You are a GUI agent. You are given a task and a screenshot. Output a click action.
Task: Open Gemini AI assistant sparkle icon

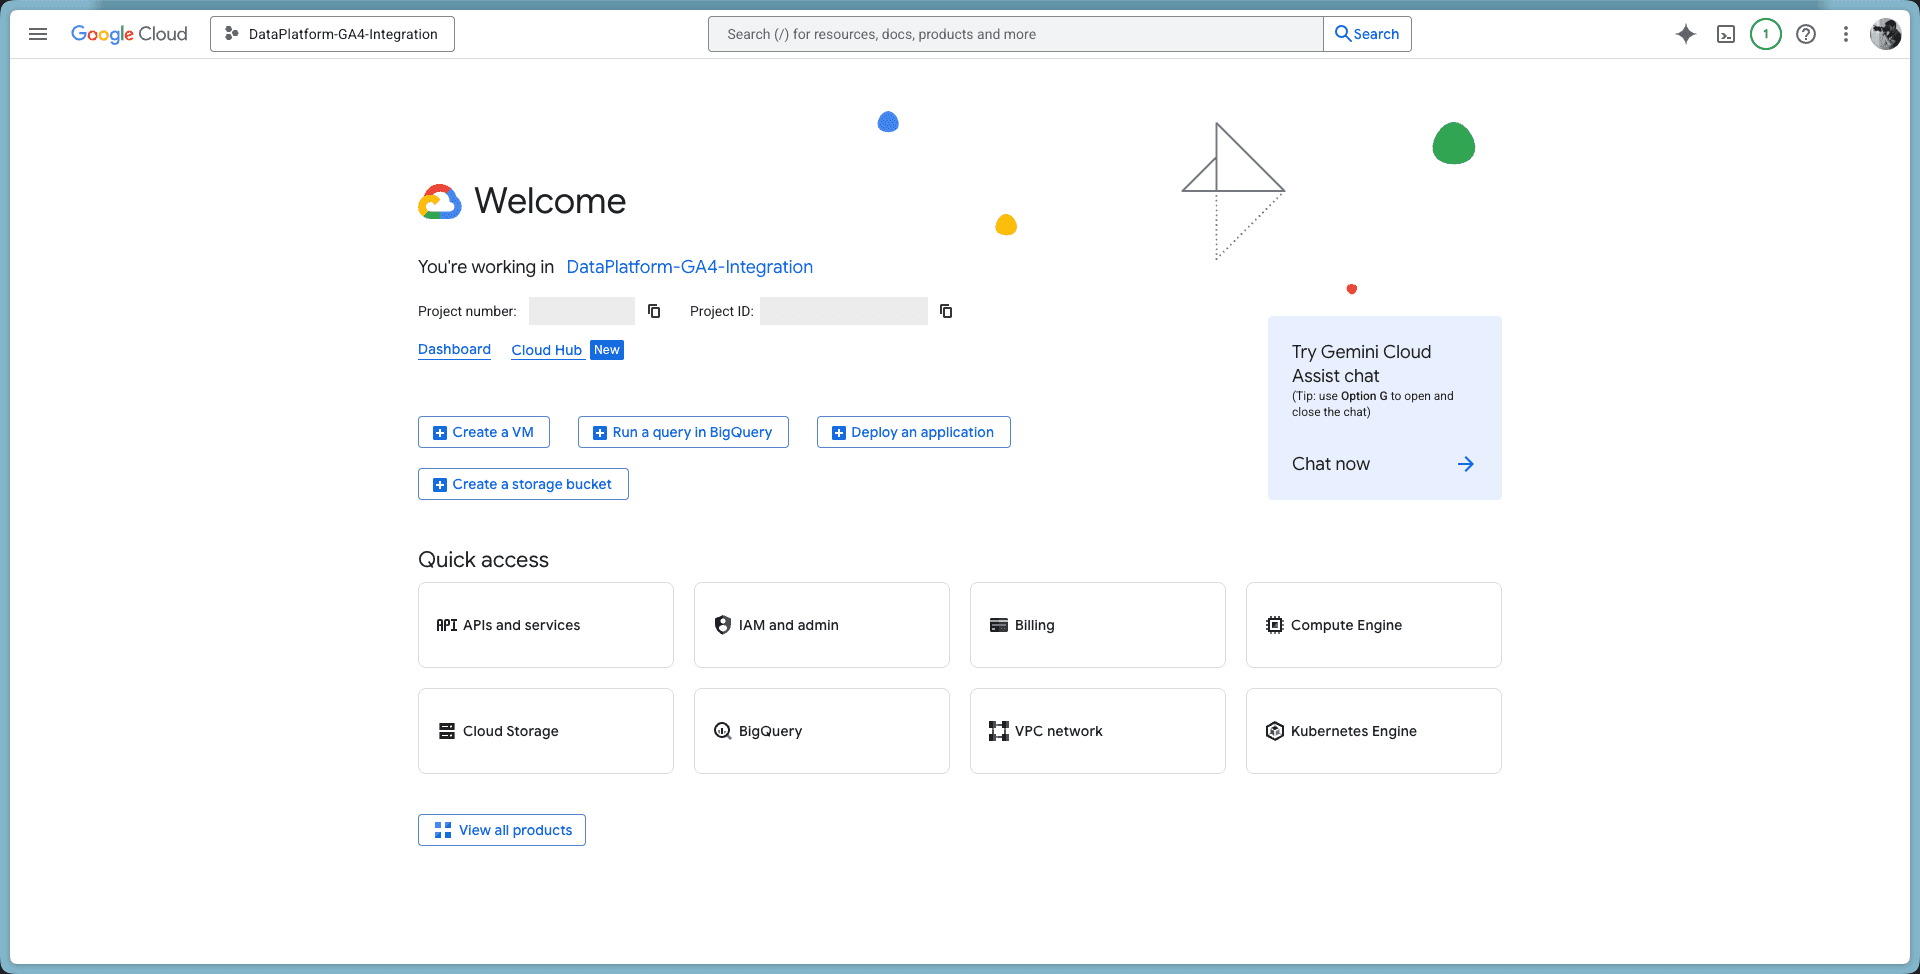1686,34
